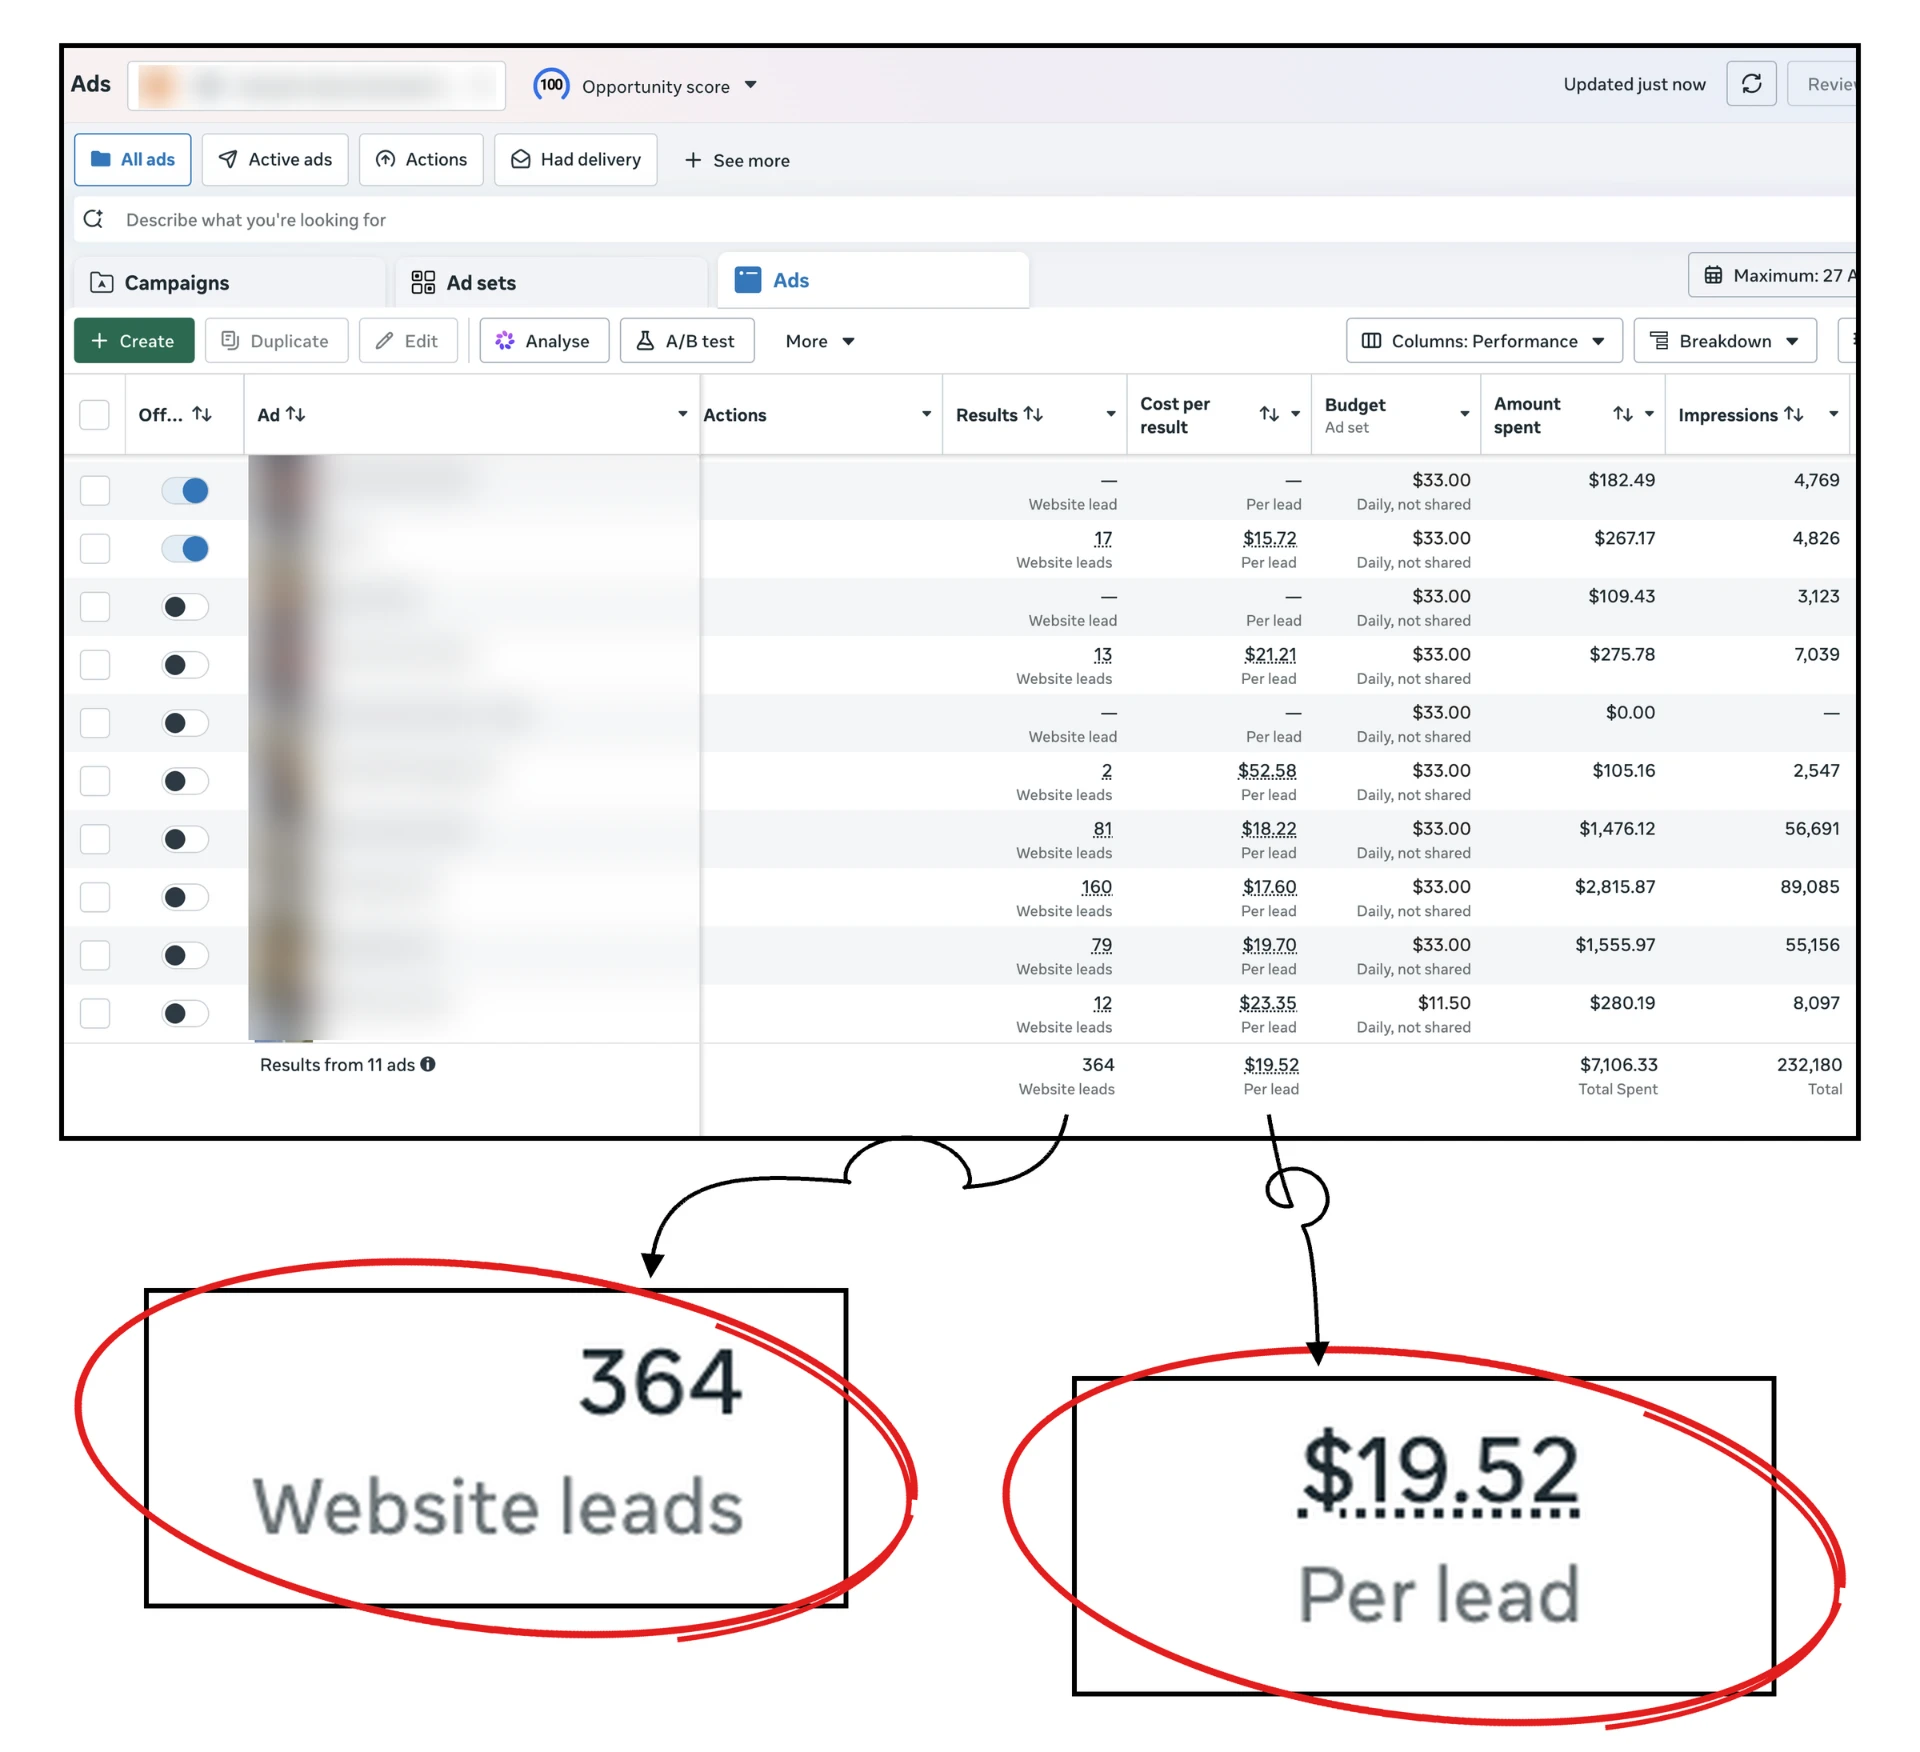
Task: Click the Maximum date range button
Action: click(x=1772, y=275)
